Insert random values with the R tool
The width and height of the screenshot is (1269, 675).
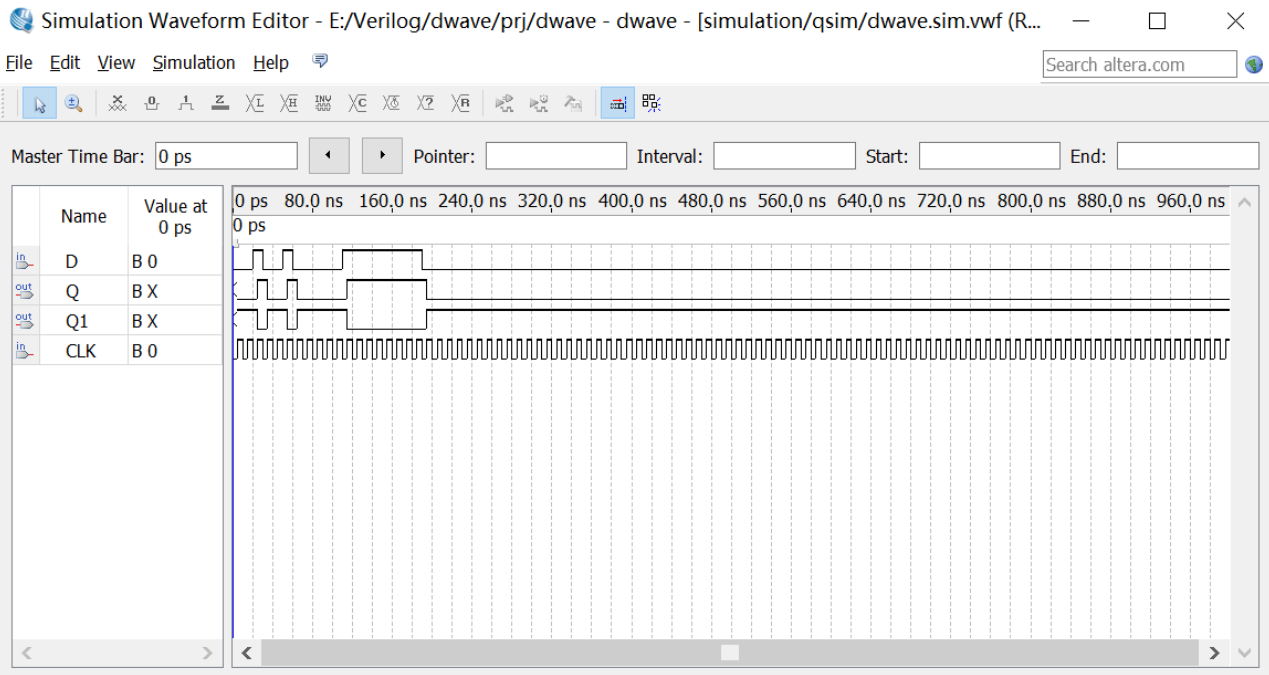[x=459, y=102]
